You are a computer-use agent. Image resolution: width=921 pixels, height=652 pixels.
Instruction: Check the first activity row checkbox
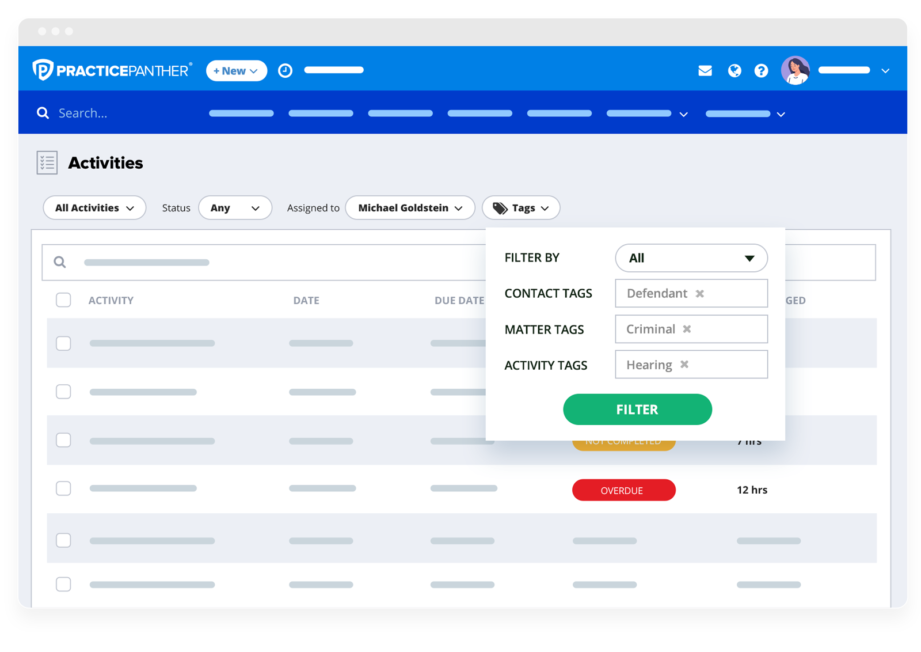click(x=64, y=343)
